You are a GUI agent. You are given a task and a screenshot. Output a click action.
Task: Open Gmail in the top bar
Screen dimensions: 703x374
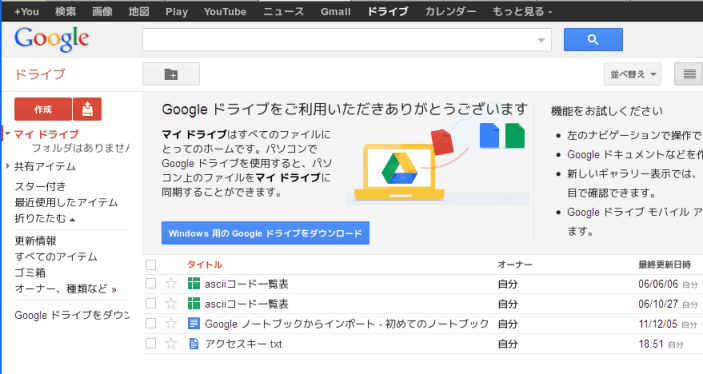(335, 12)
